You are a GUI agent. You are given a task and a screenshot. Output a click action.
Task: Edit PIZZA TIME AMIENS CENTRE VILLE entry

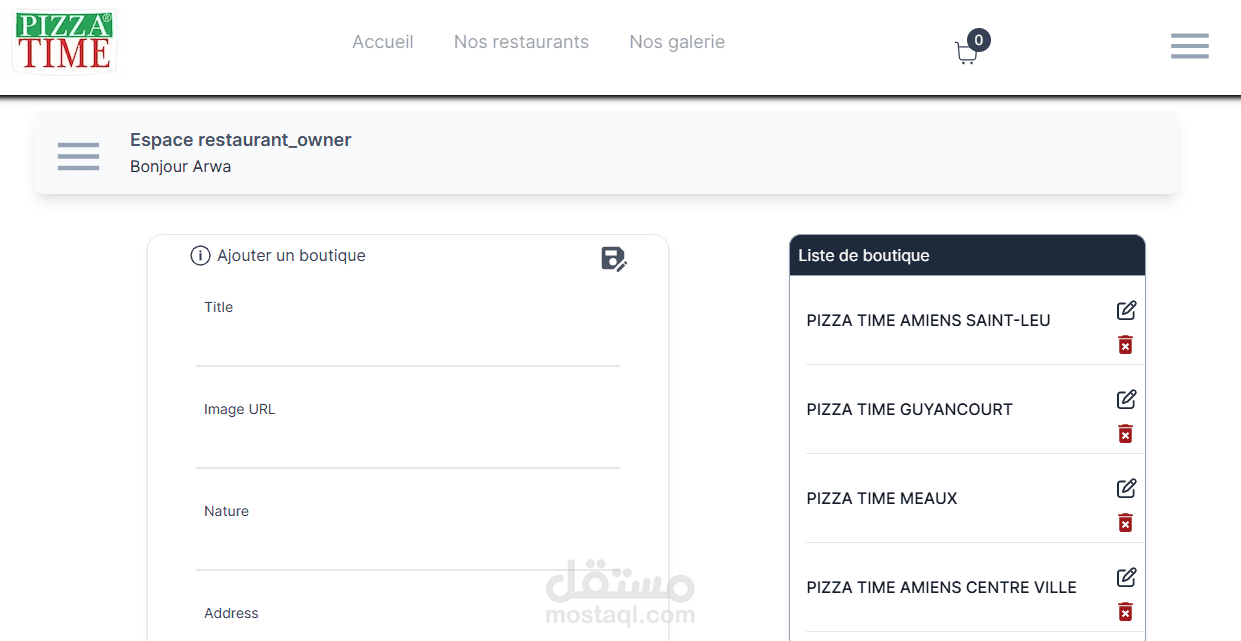(x=1126, y=577)
